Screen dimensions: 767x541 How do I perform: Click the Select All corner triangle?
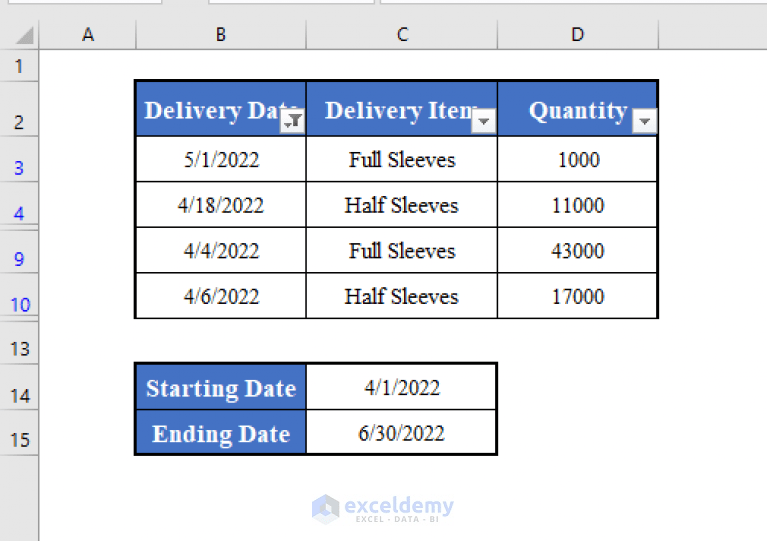pyautogui.click(x=23, y=36)
